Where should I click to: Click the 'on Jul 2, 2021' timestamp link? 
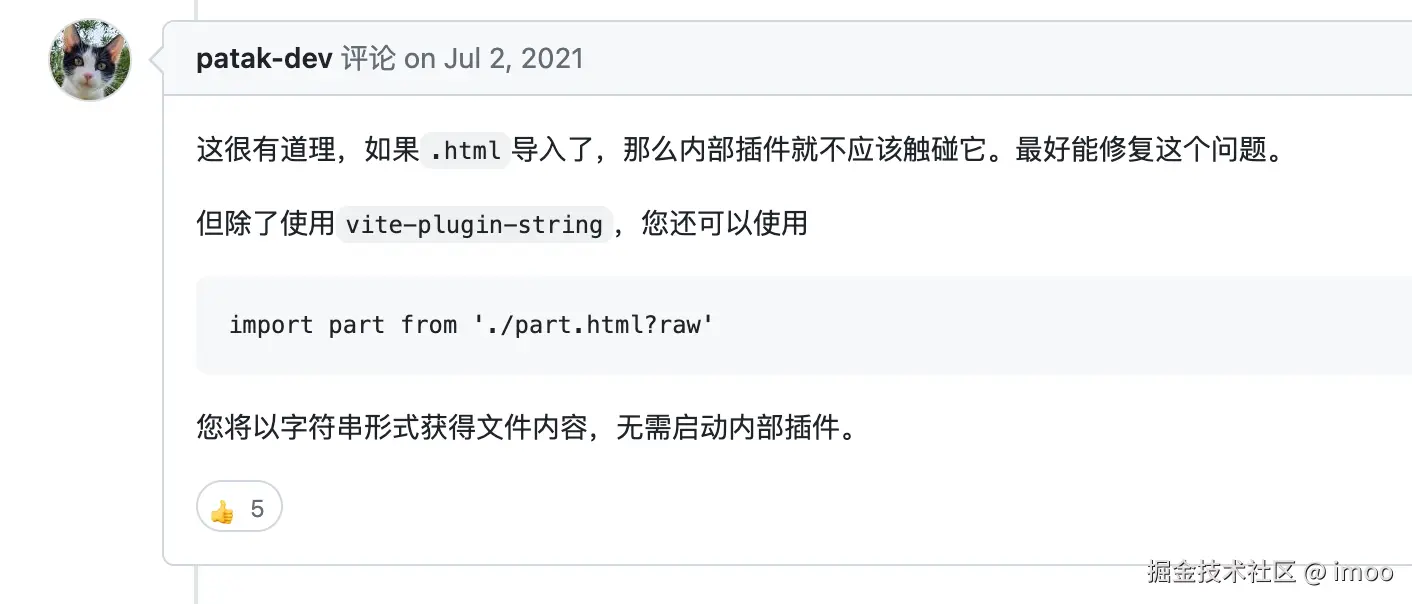(493, 58)
